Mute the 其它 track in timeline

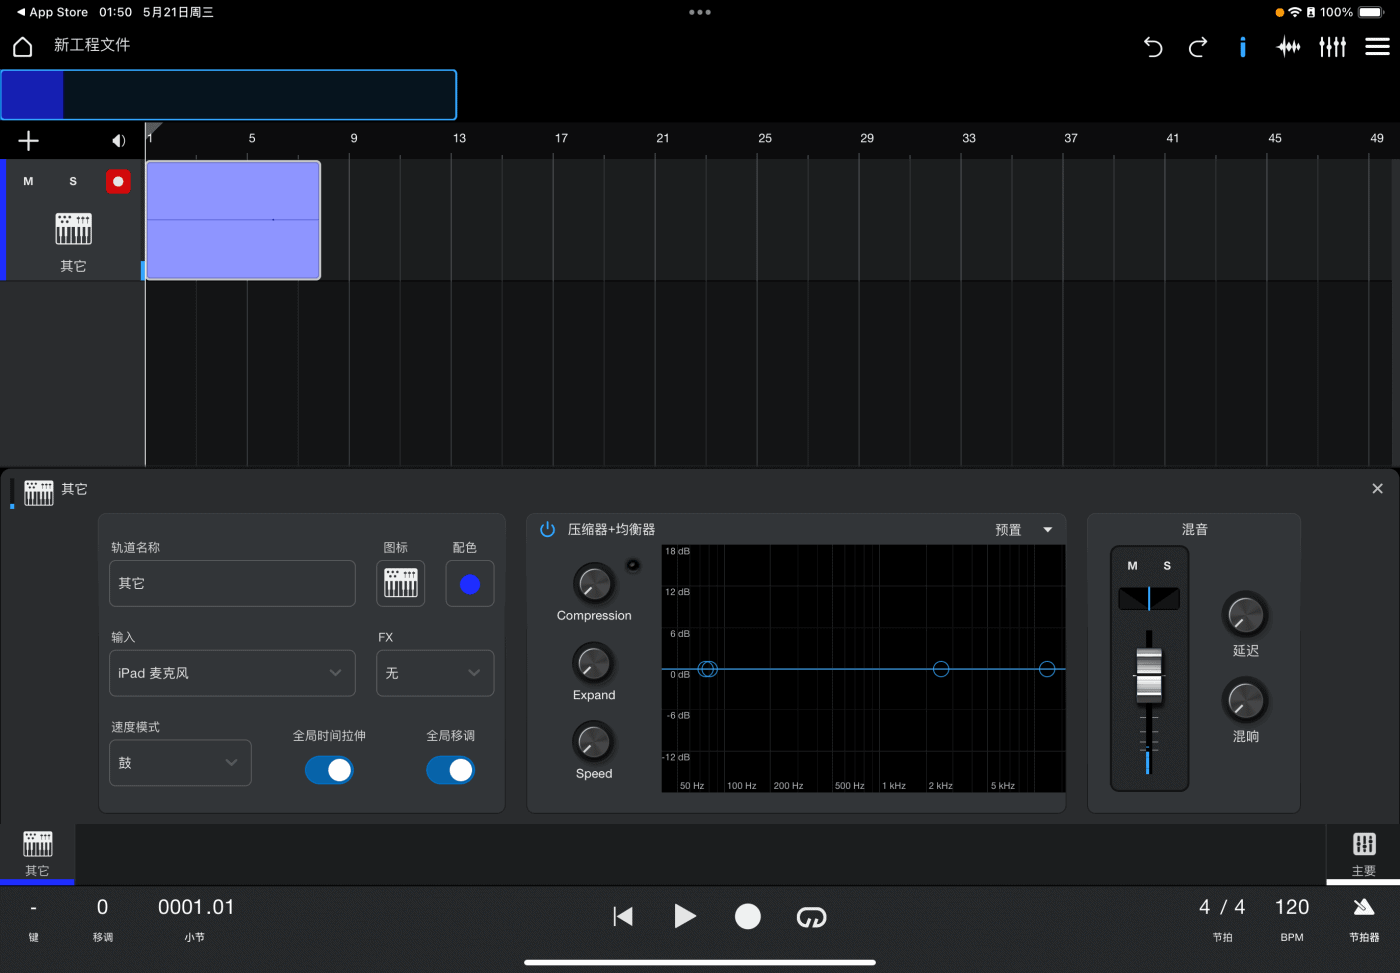click(x=28, y=181)
